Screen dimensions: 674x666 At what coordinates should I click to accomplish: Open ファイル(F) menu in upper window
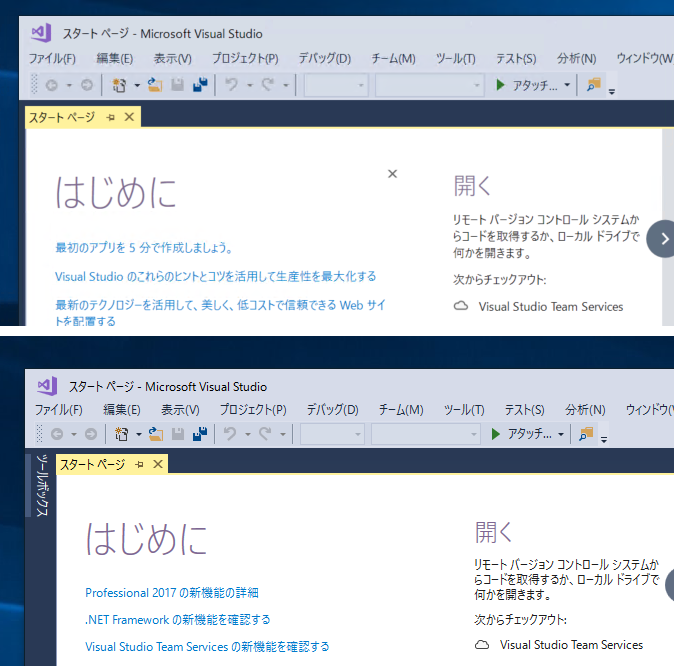52,58
